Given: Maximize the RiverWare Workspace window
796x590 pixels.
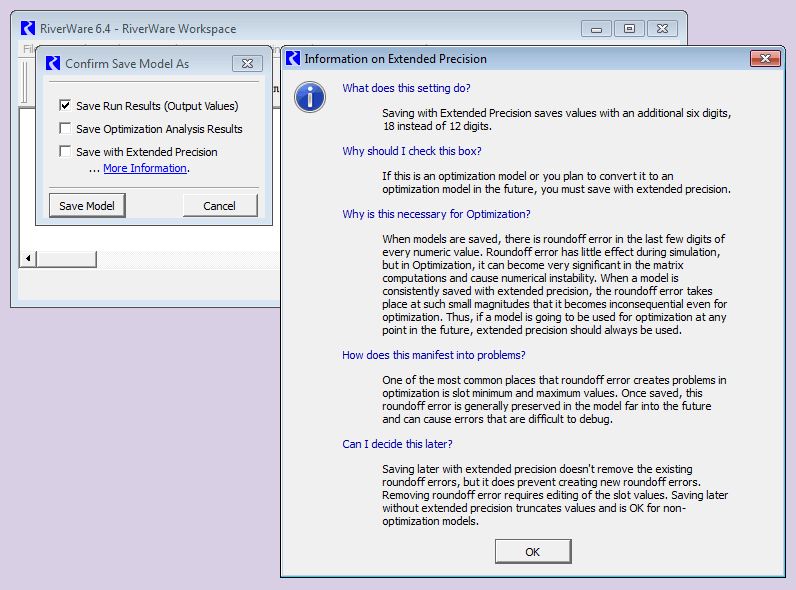Looking at the screenshot, I should (x=629, y=29).
